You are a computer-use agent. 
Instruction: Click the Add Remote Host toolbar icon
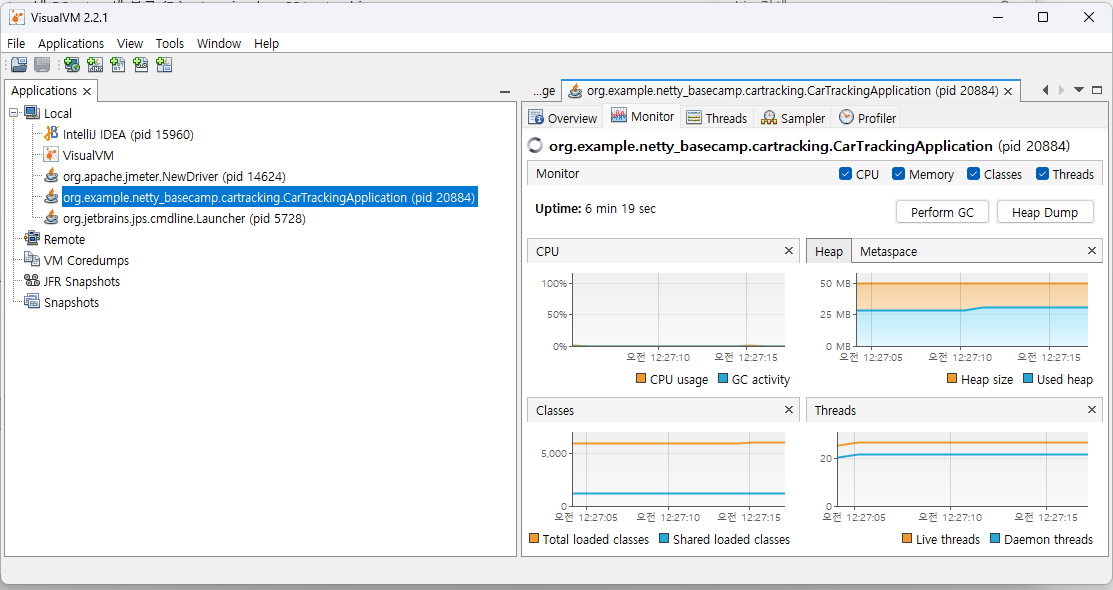[x=72, y=65]
